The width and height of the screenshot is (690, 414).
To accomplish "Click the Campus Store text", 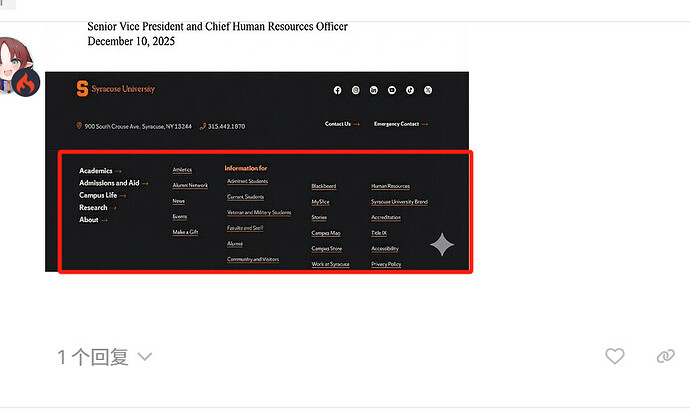I will [x=327, y=249].
